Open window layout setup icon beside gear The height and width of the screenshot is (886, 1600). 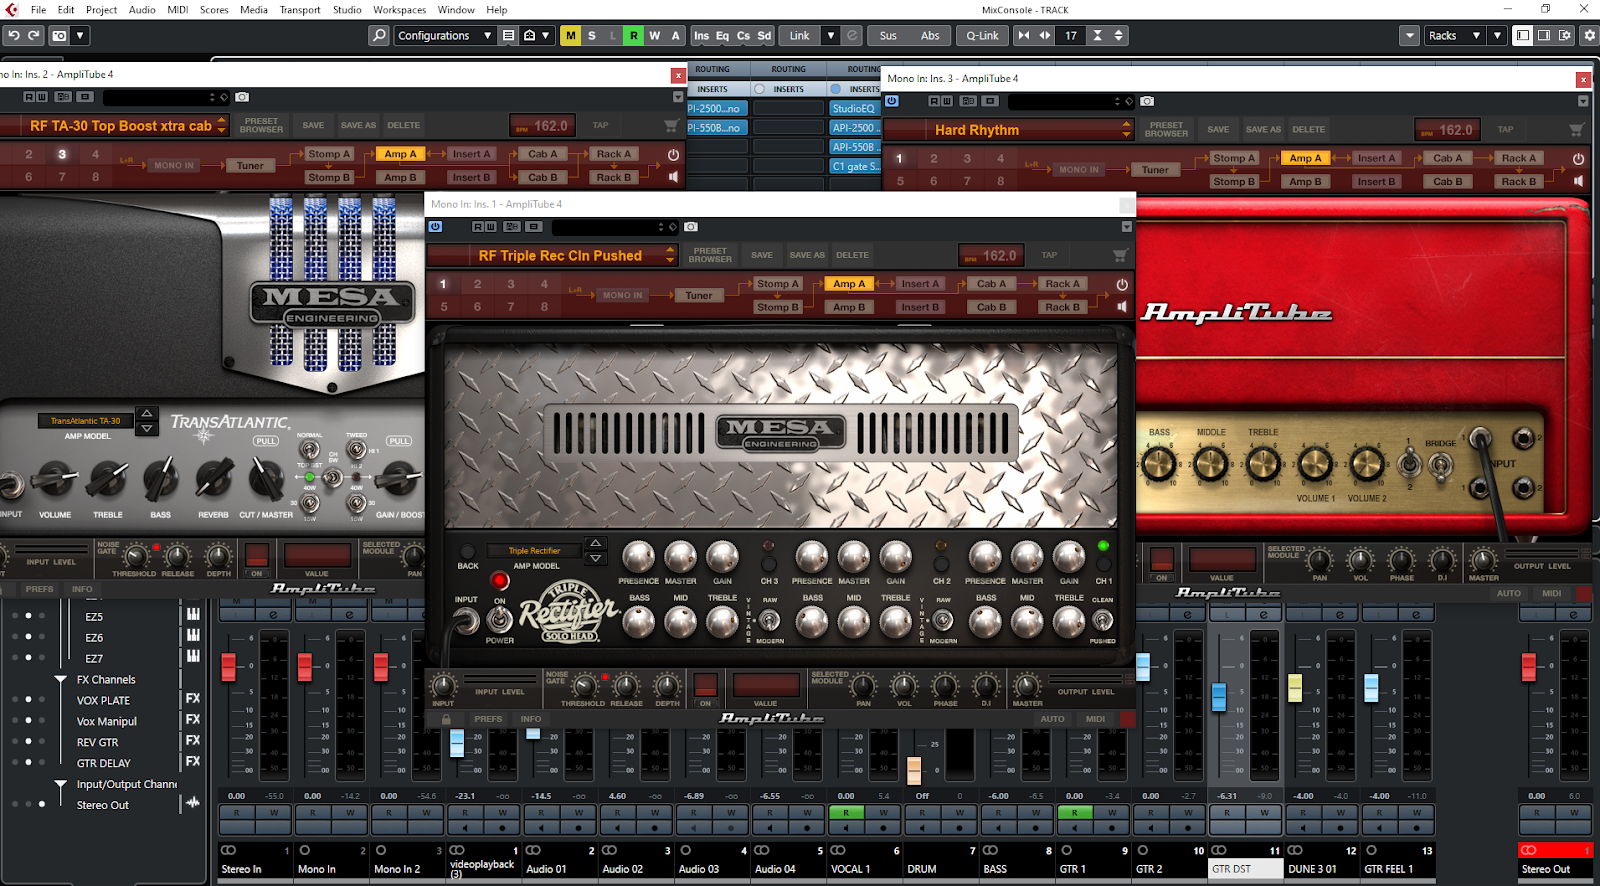1565,35
